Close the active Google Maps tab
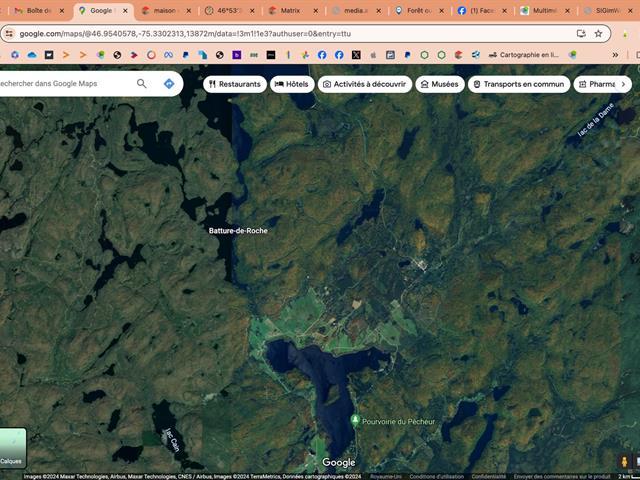 (125, 11)
